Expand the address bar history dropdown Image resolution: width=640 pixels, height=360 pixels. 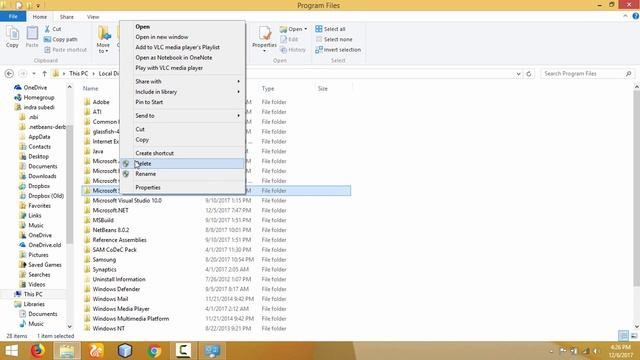[x=518, y=73]
